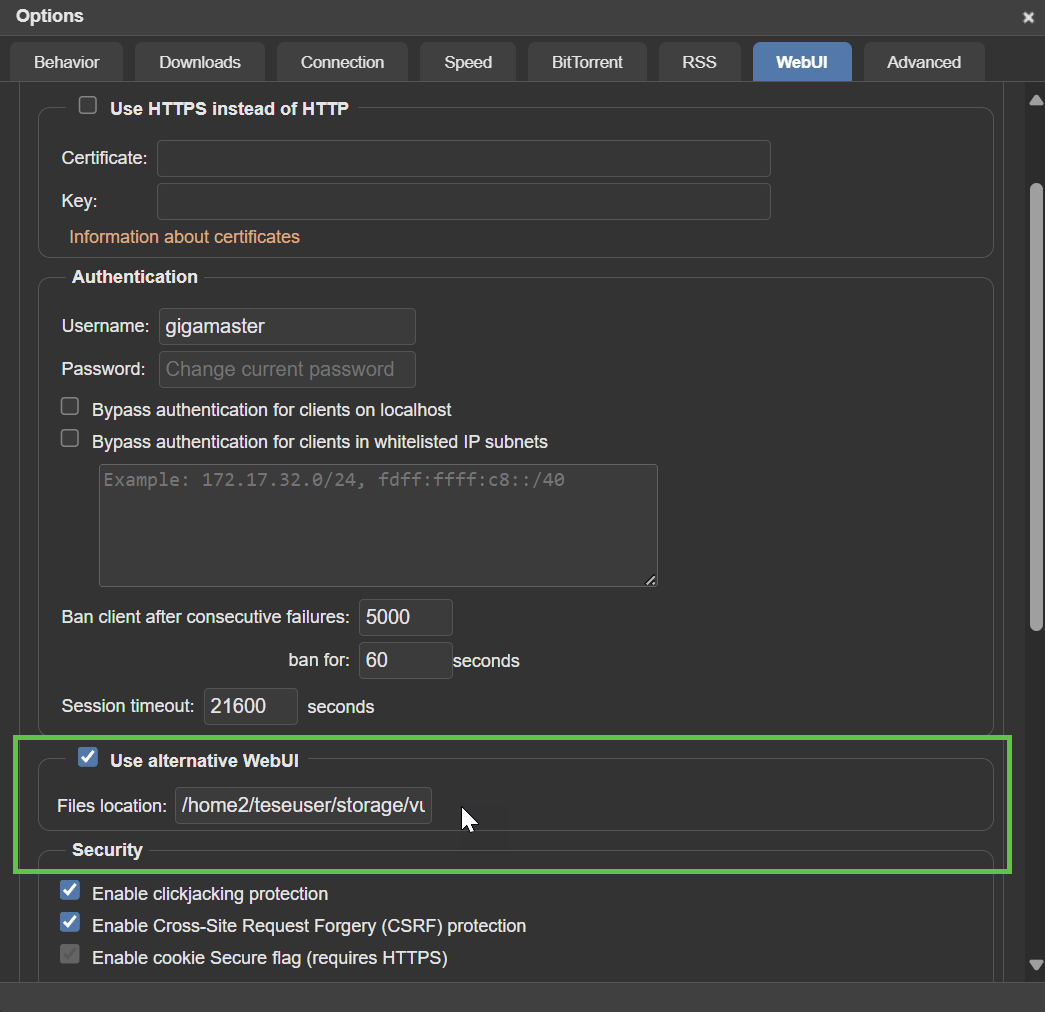The height and width of the screenshot is (1012, 1045).
Task: Click the whitelisted IP subnets text area
Action: click(378, 525)
